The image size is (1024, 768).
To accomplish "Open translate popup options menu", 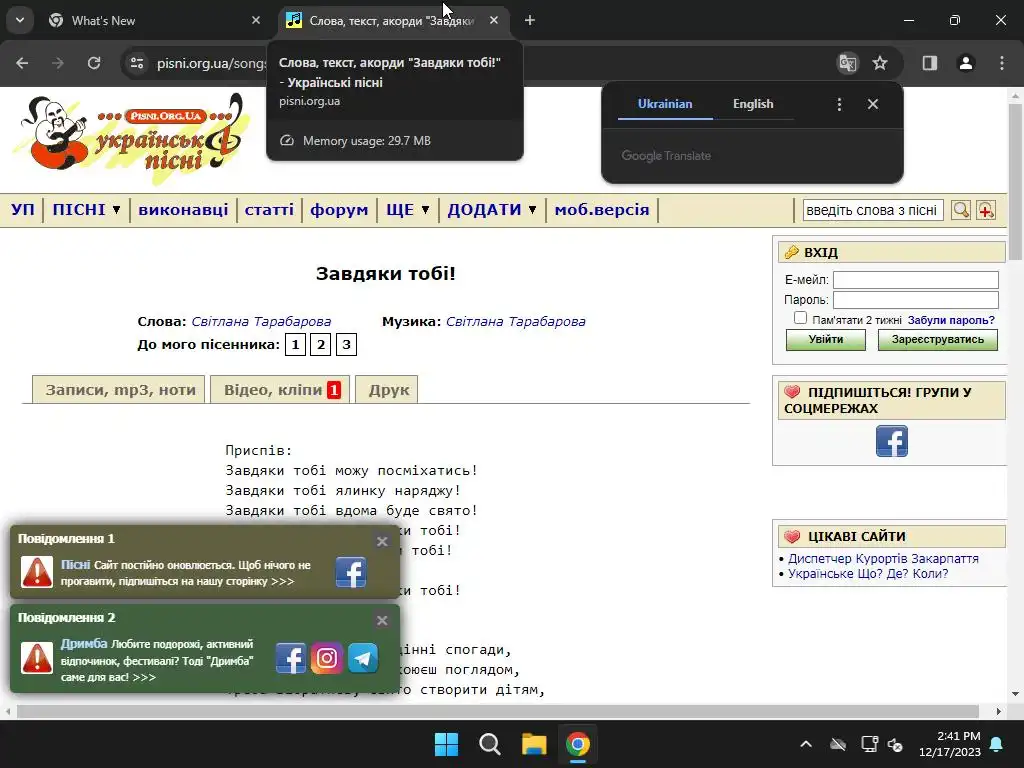I will [x=839, y=104].
